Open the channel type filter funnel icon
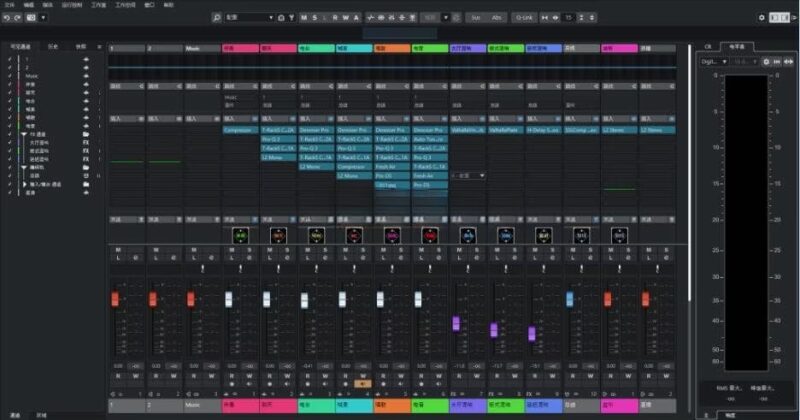The height and width of the screenshot is (420, 800). (291, 17)
